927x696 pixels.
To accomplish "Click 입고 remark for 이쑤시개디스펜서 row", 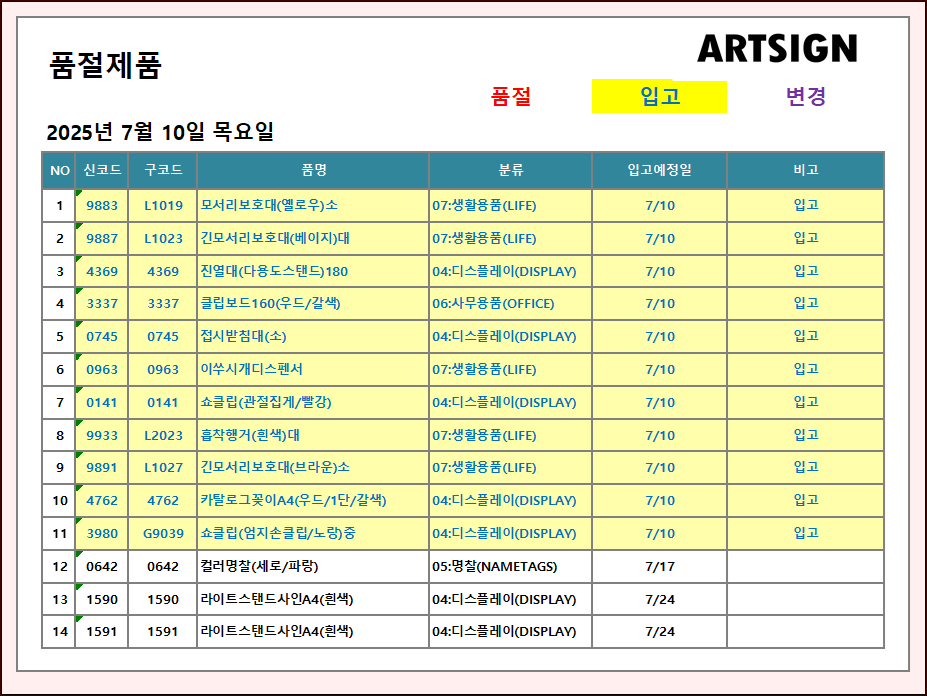I will 805,369.
